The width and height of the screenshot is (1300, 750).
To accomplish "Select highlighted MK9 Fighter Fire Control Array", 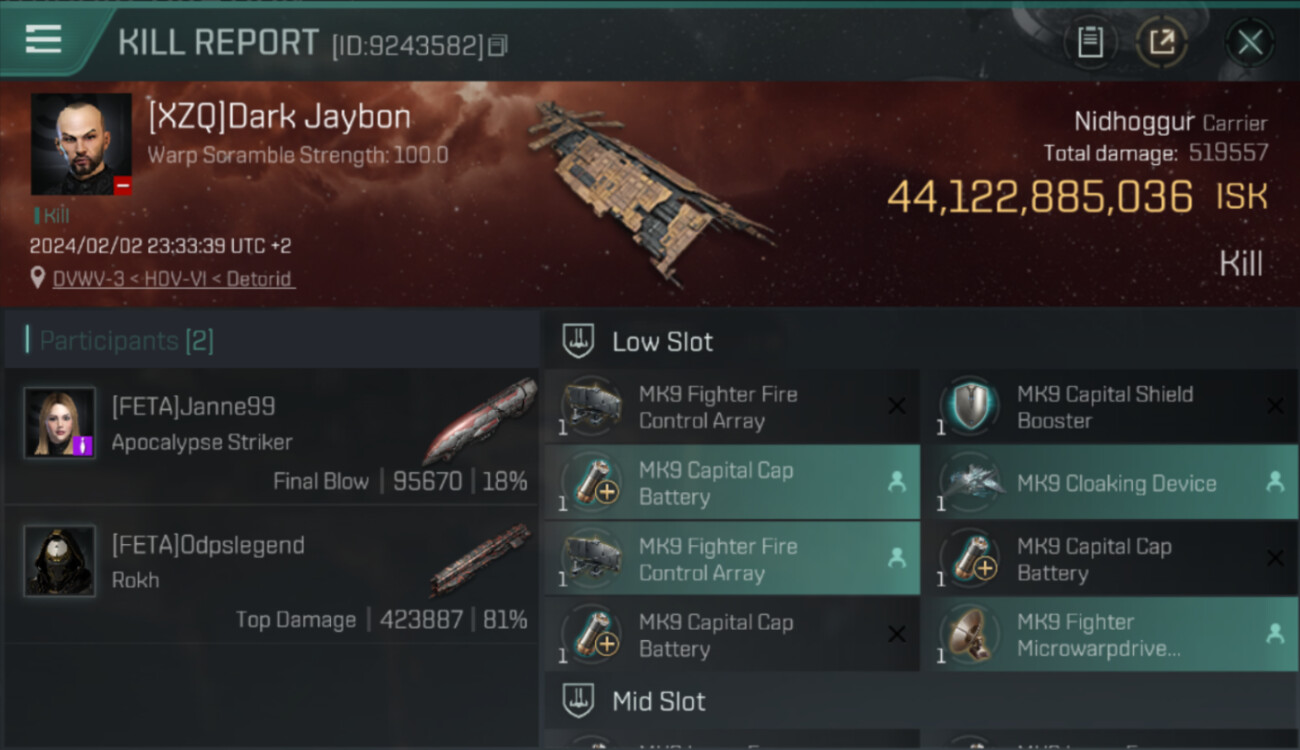I will click(x=732, y=559).
